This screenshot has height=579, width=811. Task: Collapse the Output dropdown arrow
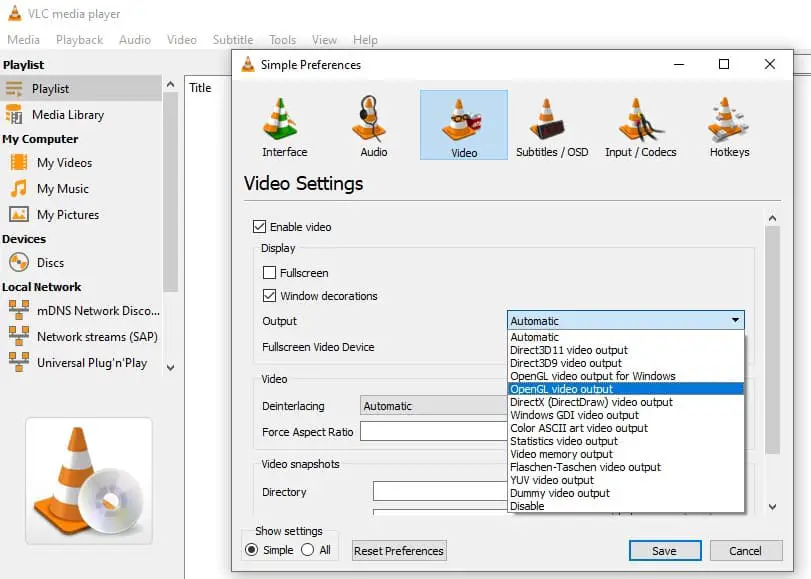coord(735,321)
